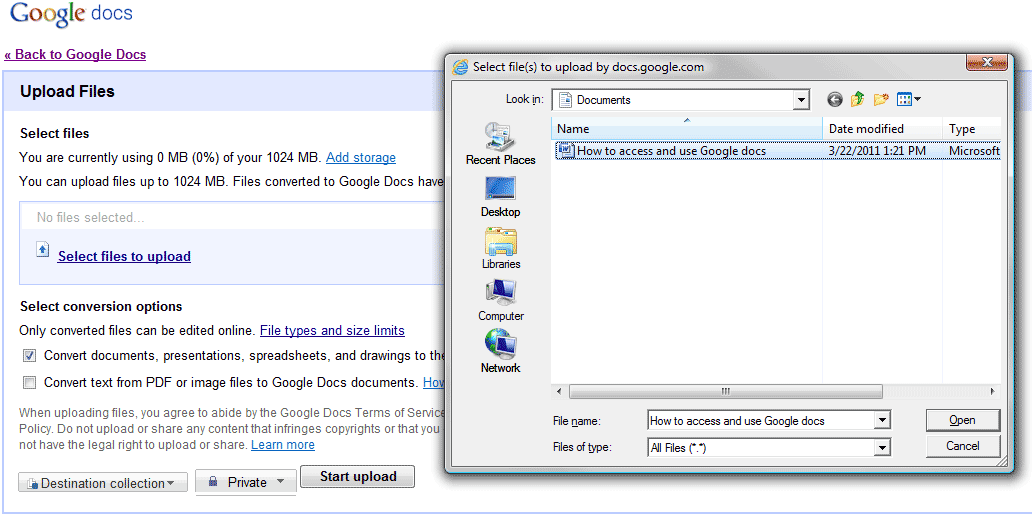
Task: Open the Add storage link
Action: pyautogui.click(x=361, y=157)
